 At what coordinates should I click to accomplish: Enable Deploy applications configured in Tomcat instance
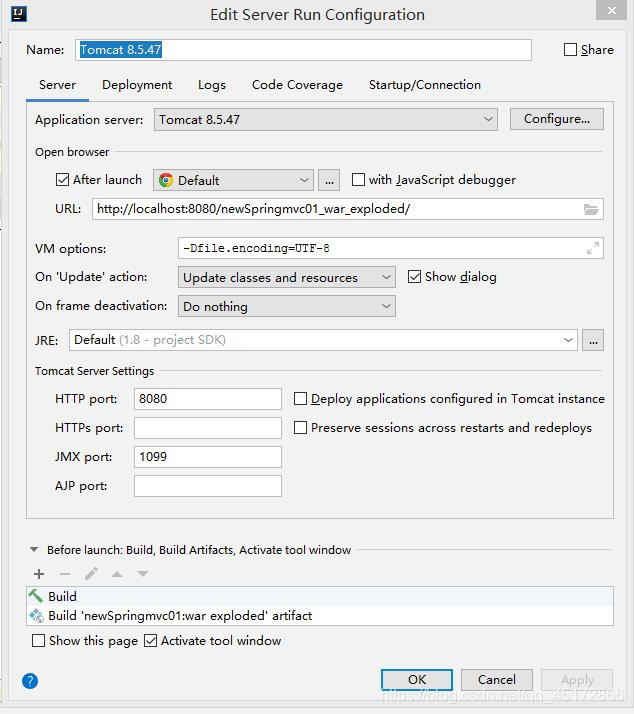point(300,399)
